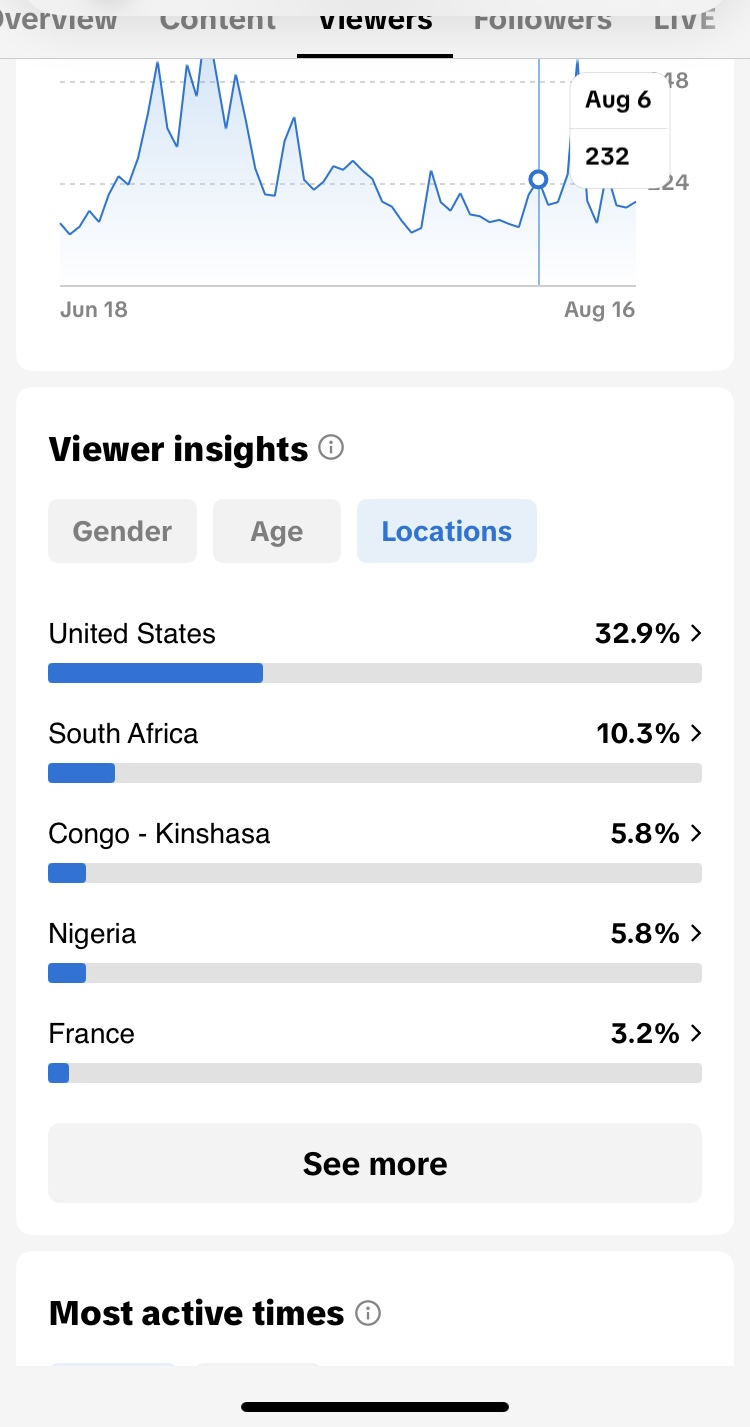The height and width of the screenshot is (1427, 750).
Task: Tap the Aug 6 chart tooltip
Action: pyautogui.click(x=619, y=128)
